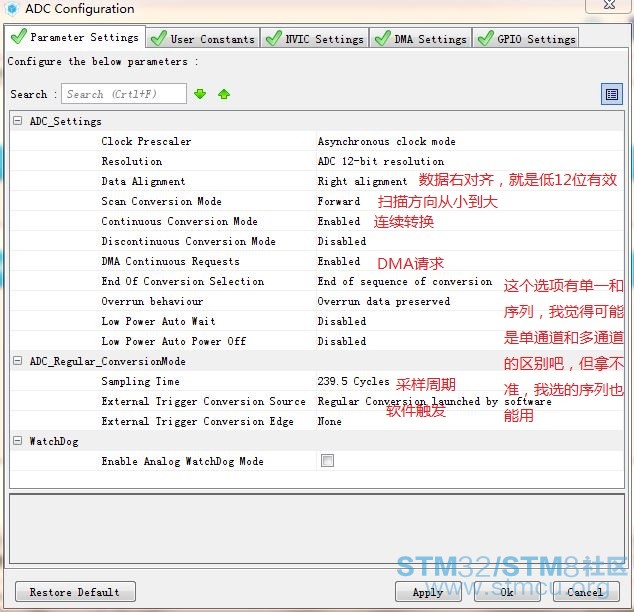Open the NVIC Settings tab

click(x=315, y=39)
